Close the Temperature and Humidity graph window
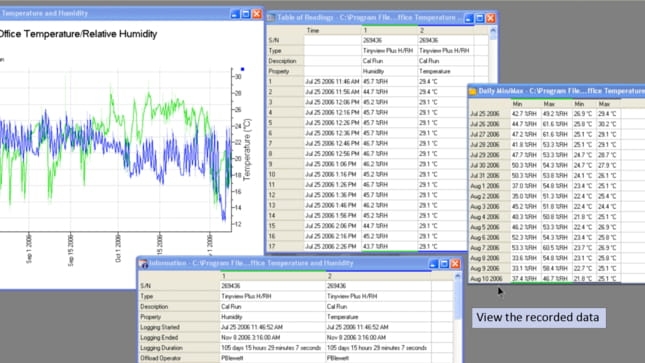 point(258,14)
